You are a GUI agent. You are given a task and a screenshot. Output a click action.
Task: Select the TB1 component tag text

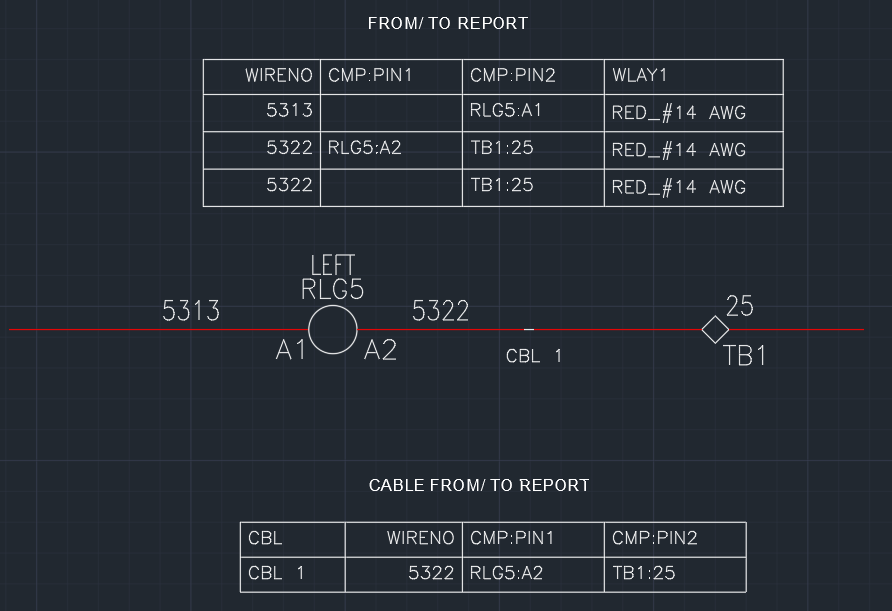pos(744,356)
